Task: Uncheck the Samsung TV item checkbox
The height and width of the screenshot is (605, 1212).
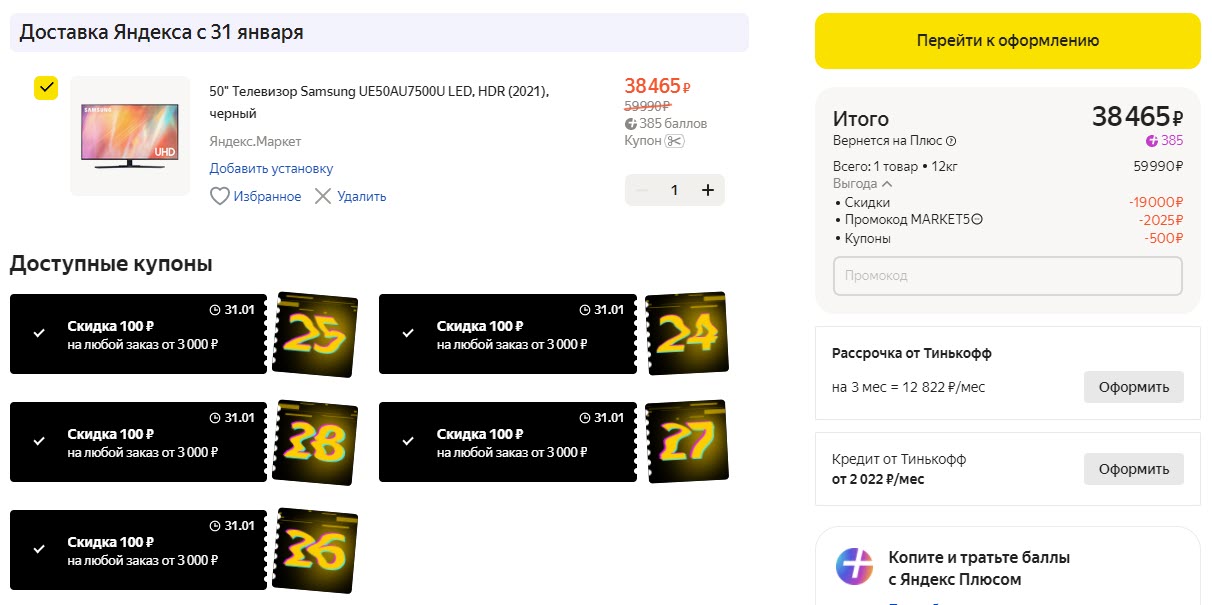Action: pos(46,88)
